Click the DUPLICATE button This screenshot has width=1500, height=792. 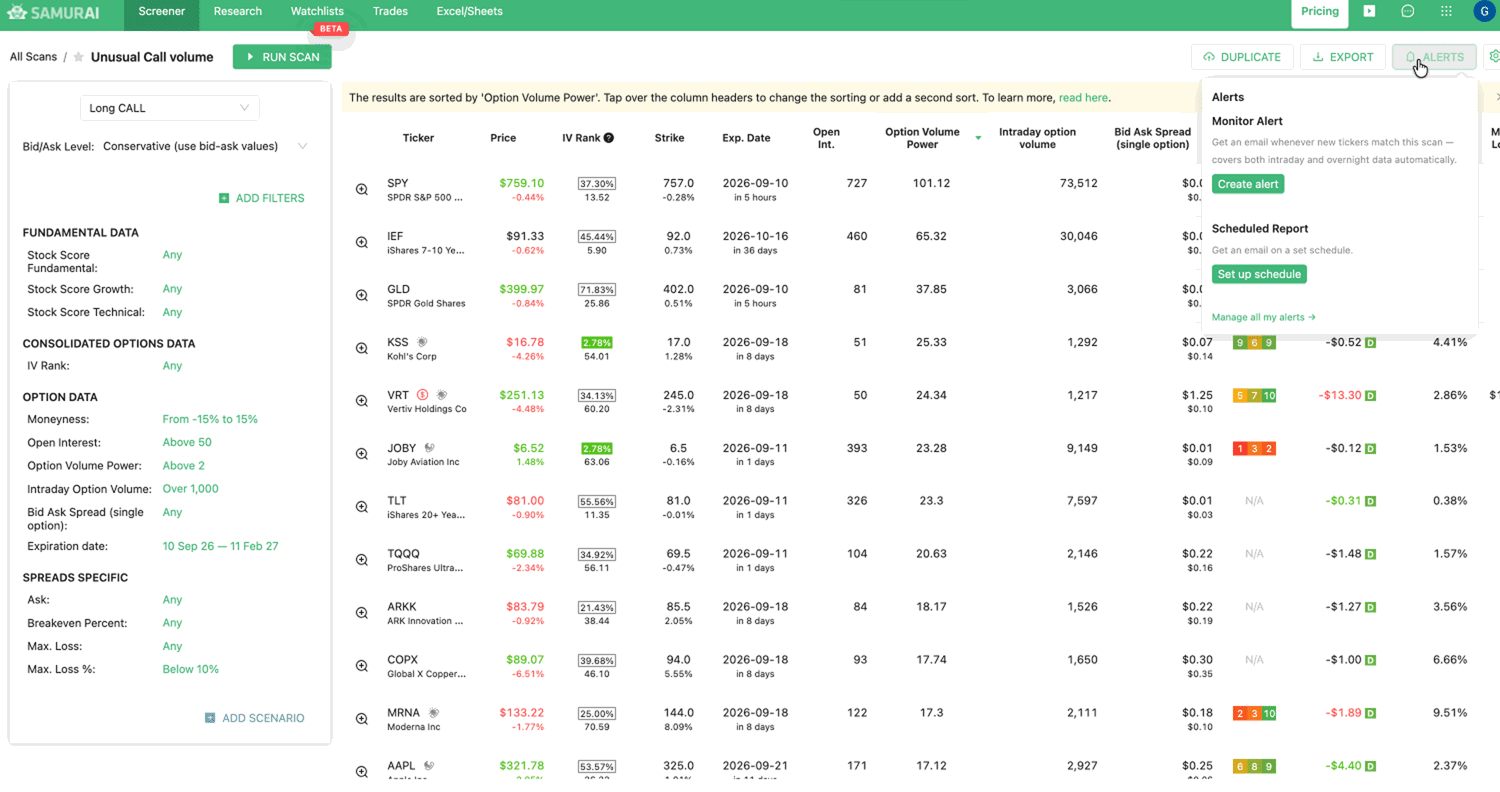(1242, 57)
